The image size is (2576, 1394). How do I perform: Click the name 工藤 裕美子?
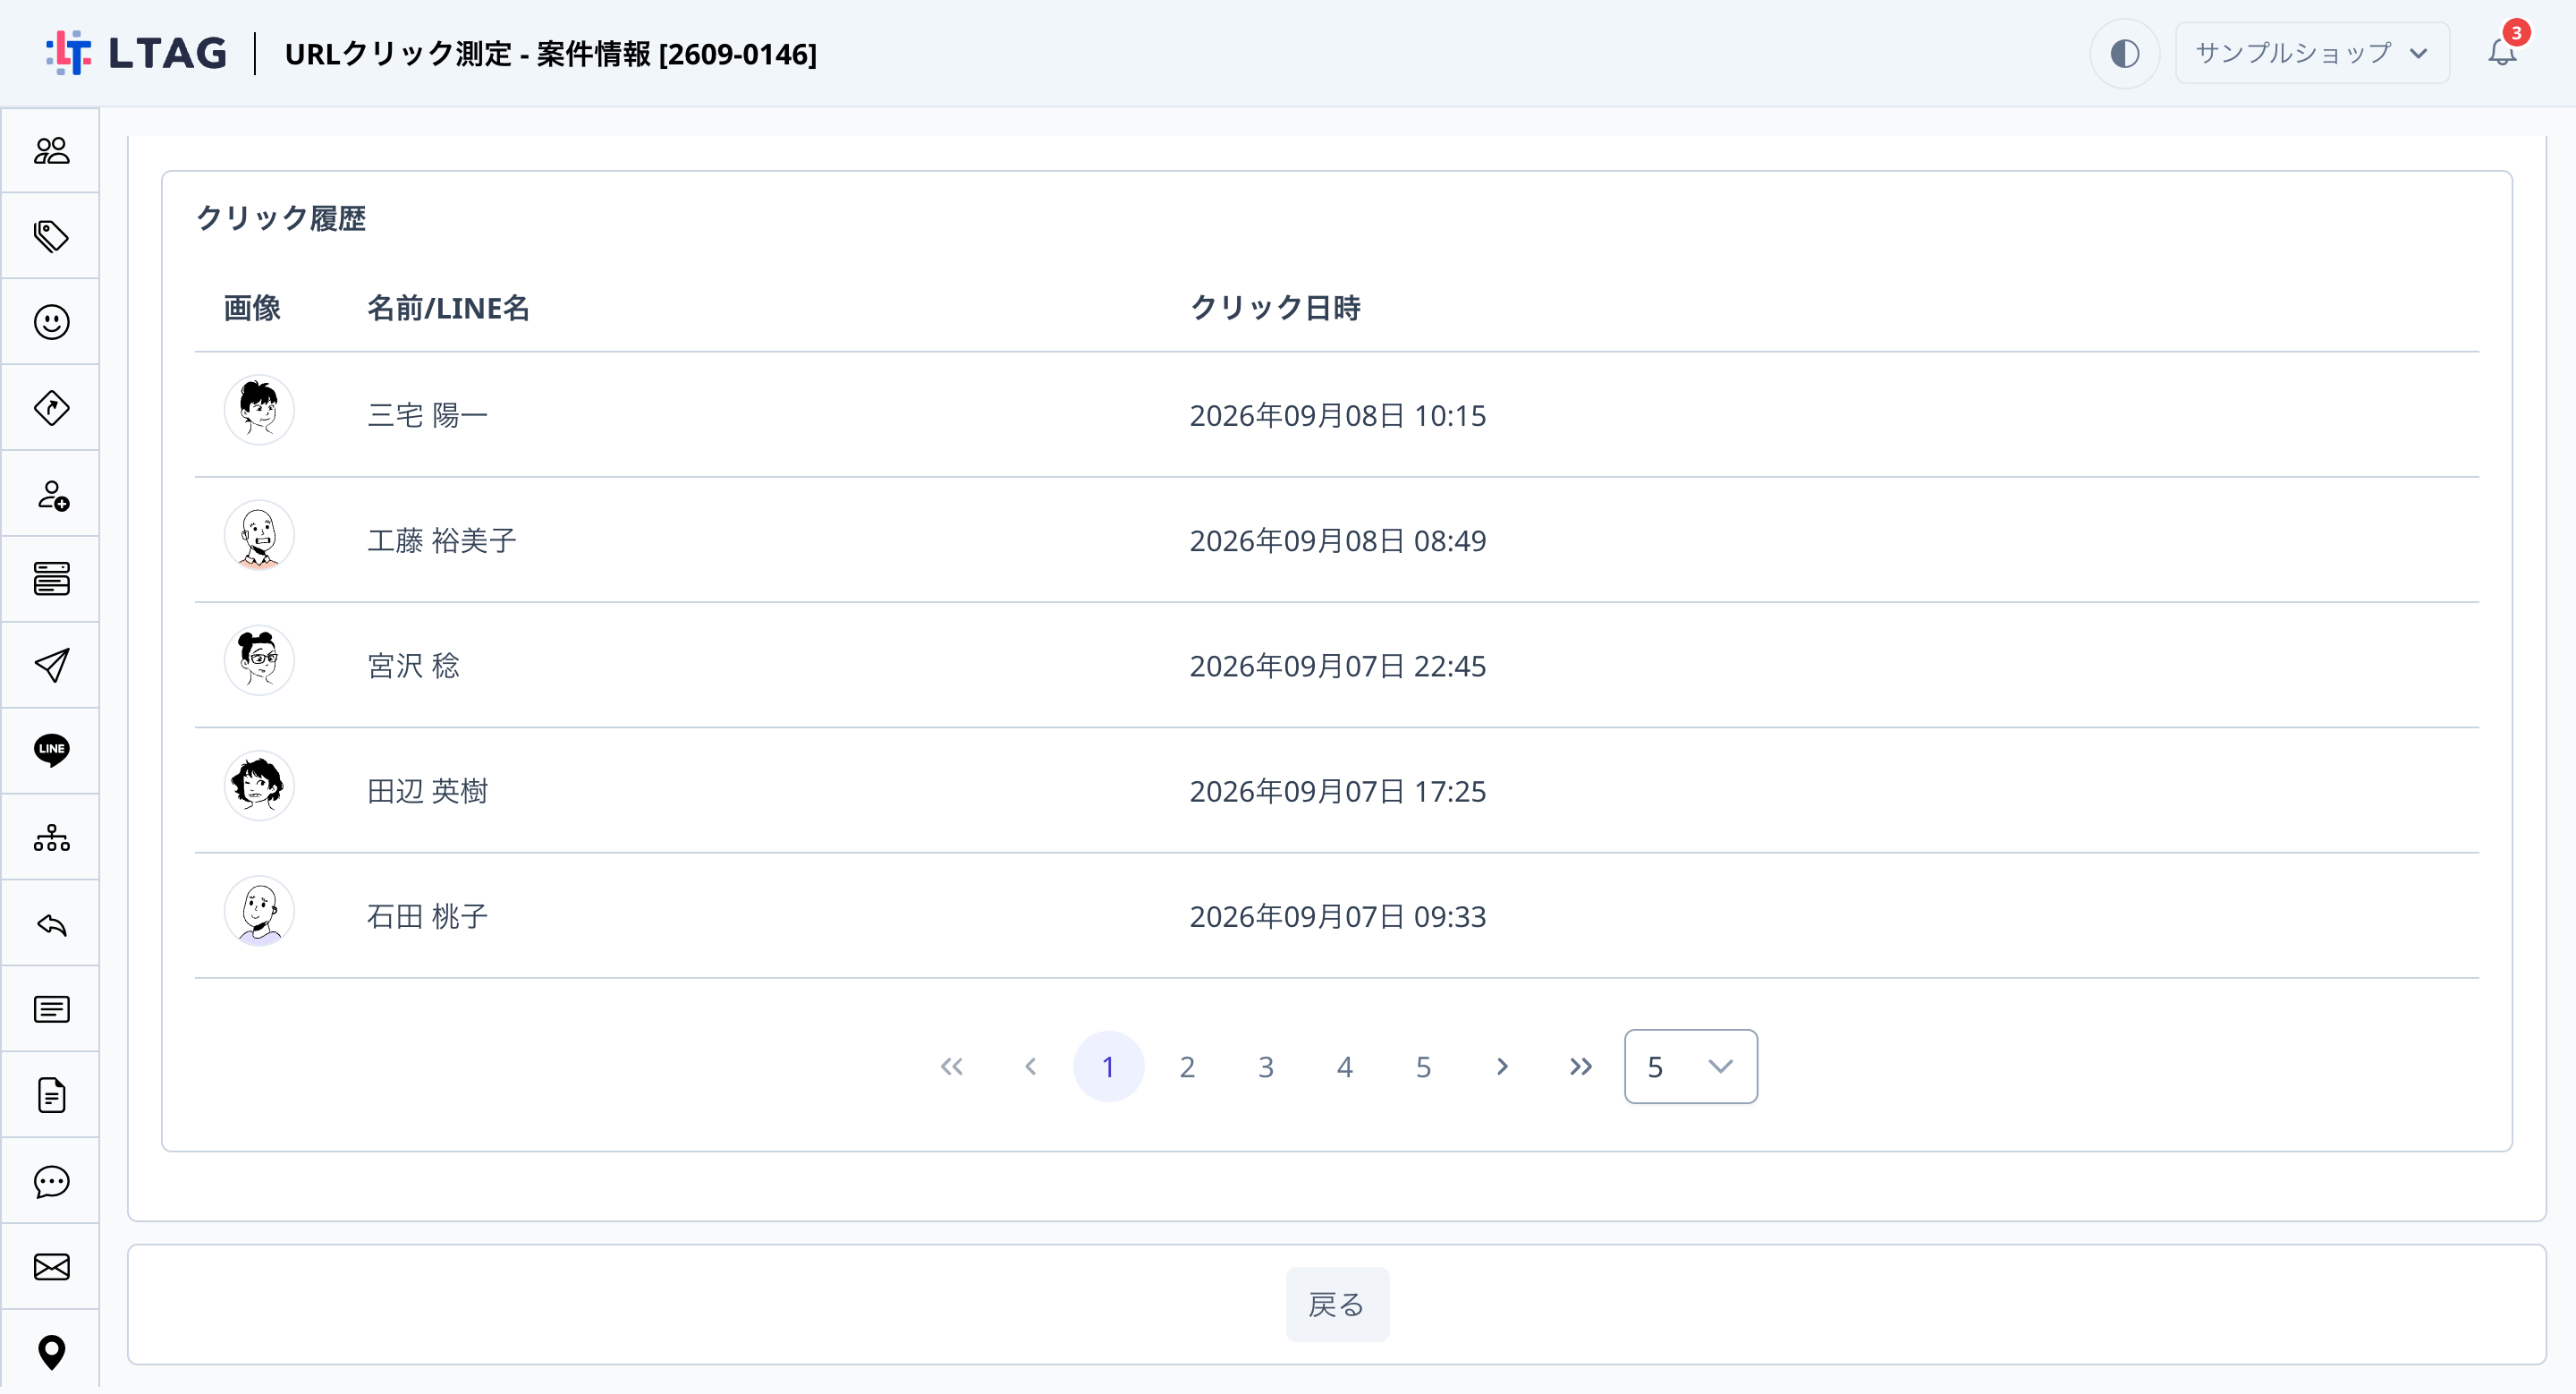point(441,540)
